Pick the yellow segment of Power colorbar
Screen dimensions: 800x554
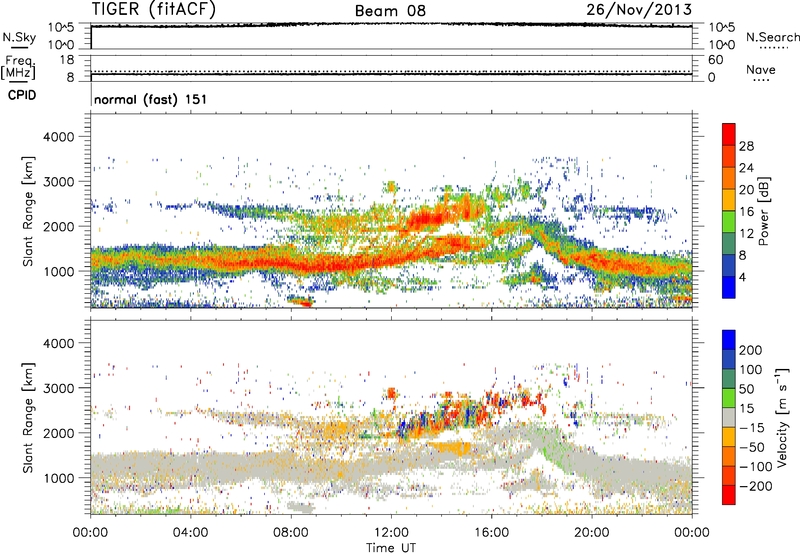click(x=729, y=199)
